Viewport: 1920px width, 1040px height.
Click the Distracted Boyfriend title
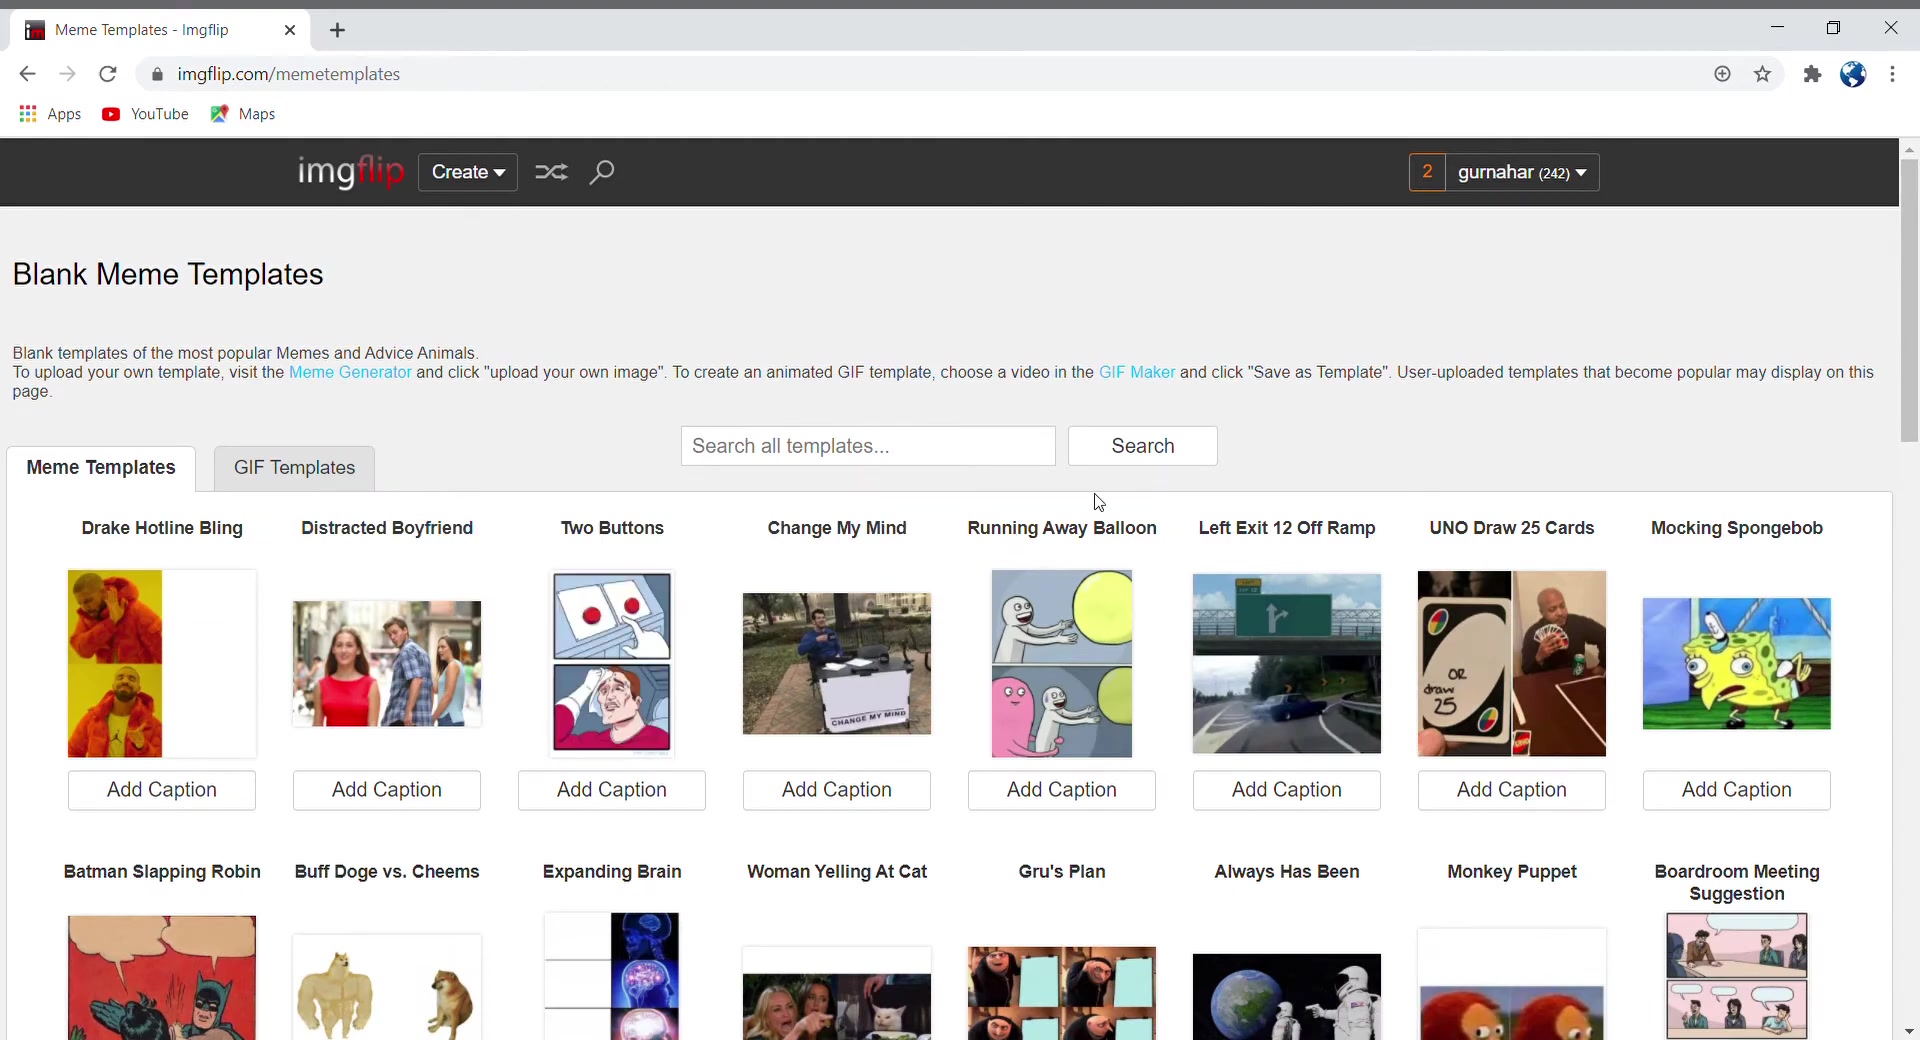coord(387,528)
